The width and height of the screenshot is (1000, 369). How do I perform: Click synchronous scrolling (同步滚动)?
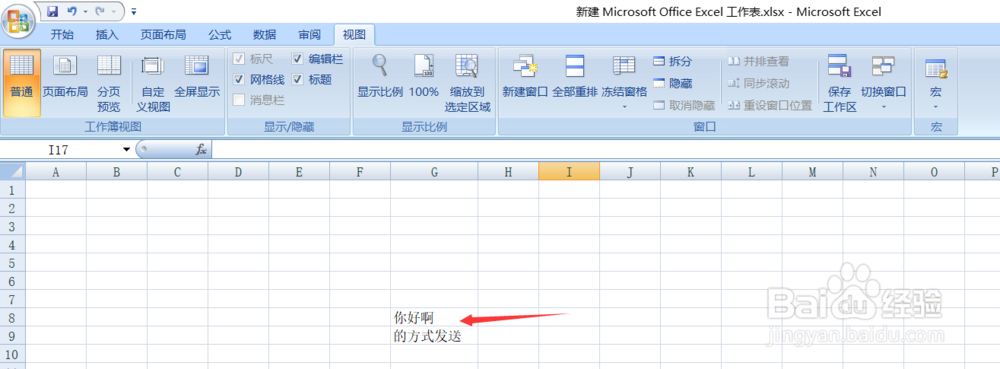(x=758, y=83)
